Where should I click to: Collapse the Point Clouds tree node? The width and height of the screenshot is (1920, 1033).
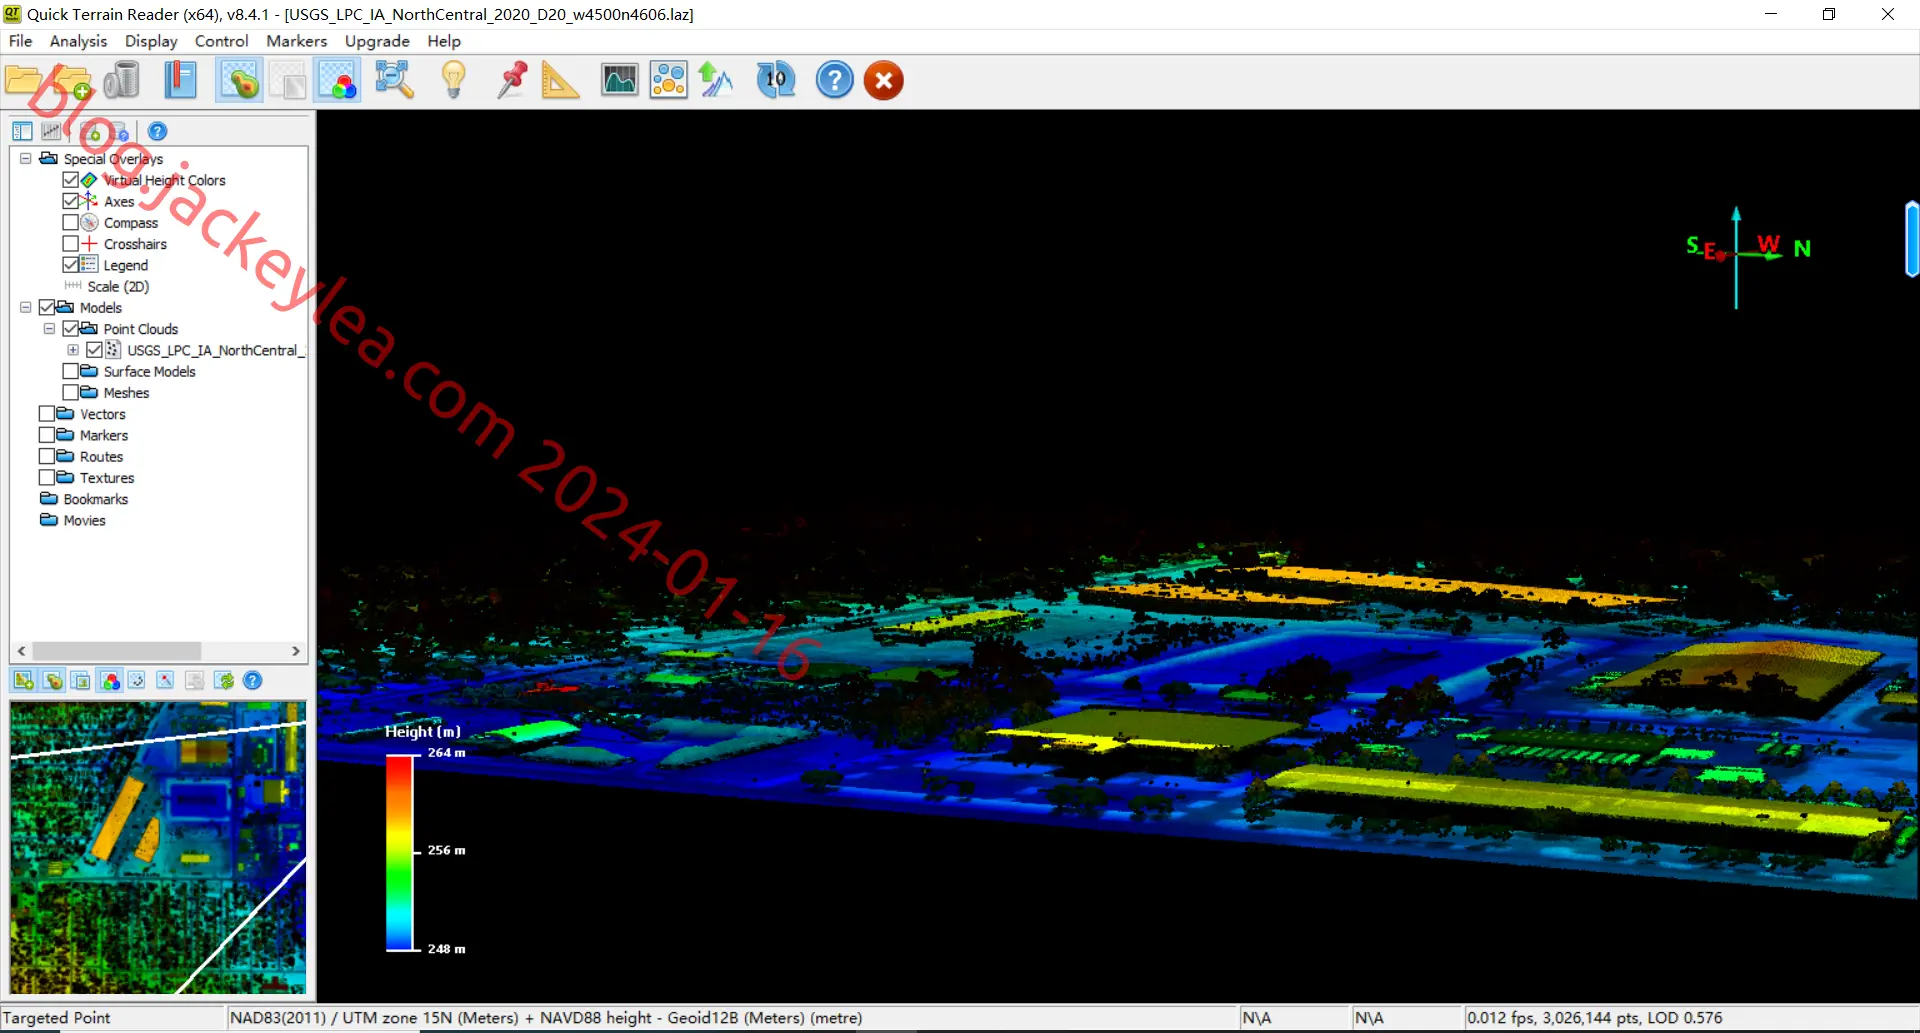point(49,329)
